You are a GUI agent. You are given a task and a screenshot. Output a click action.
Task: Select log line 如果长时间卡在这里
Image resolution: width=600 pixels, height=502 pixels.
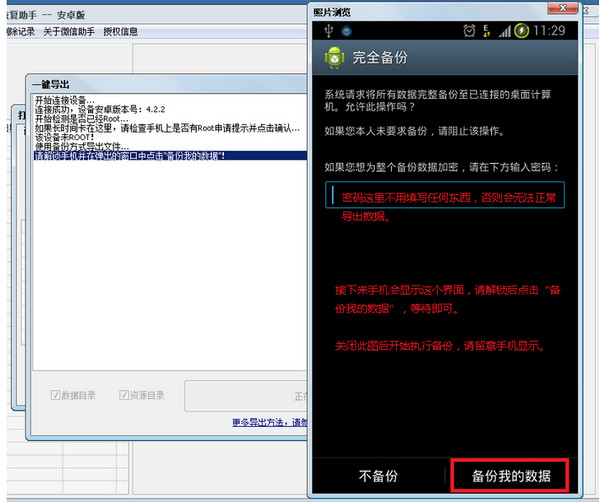[167, 128]
